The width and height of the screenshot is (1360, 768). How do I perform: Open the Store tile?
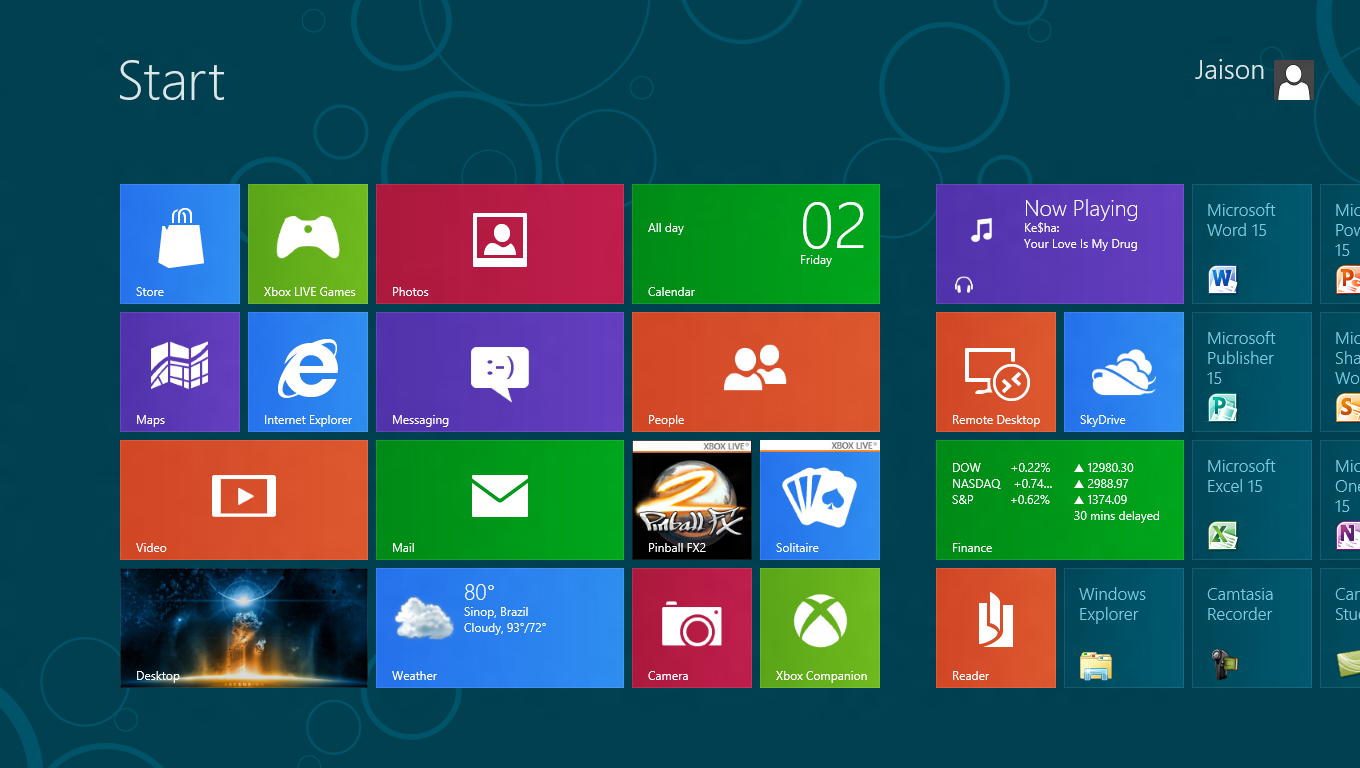(180, 244)
